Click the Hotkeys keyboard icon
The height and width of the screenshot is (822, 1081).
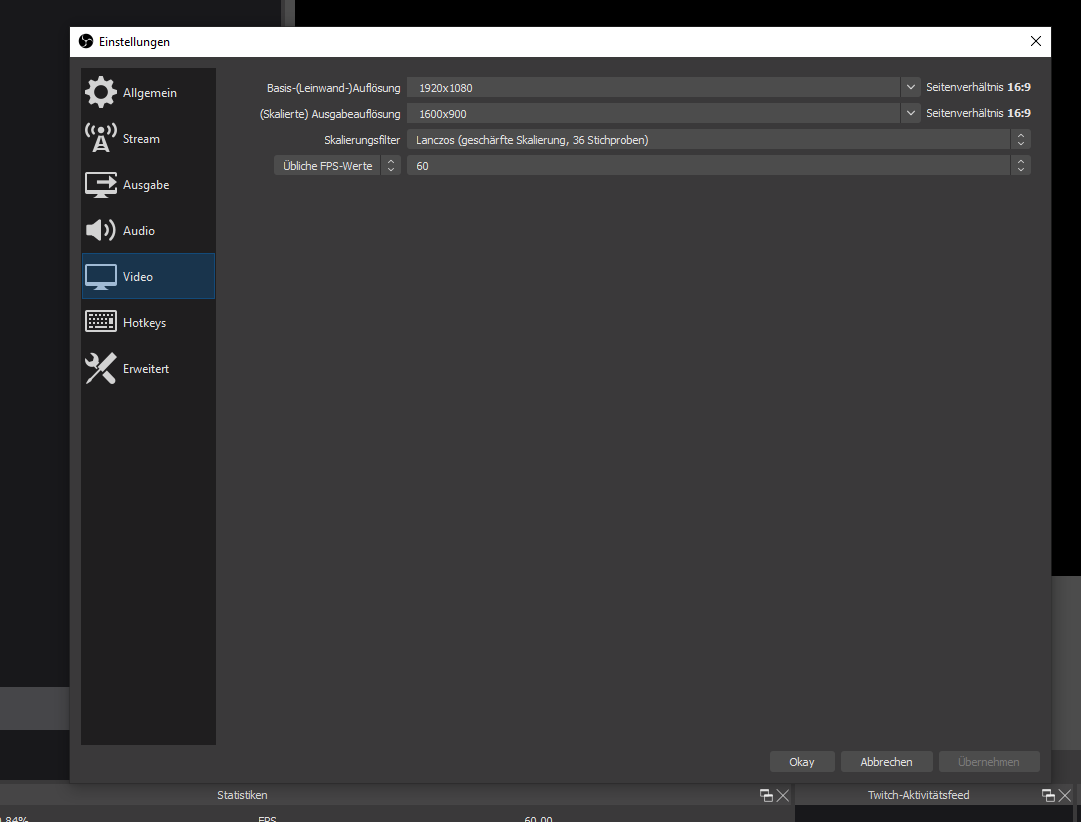(100, 322)
